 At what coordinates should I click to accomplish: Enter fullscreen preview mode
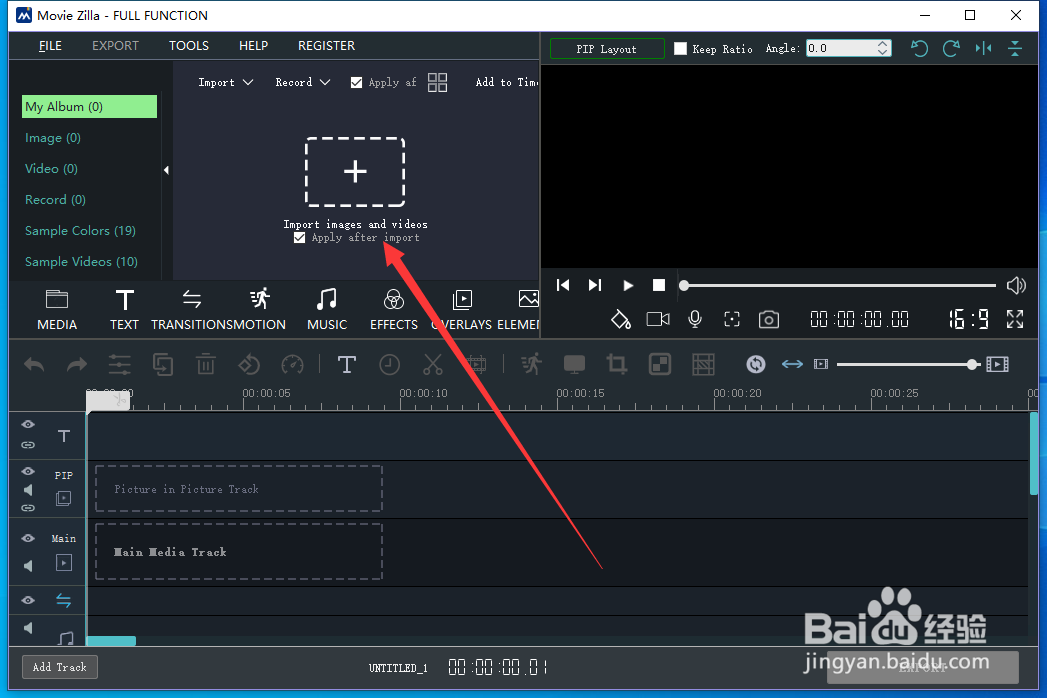coord(1015,319)
